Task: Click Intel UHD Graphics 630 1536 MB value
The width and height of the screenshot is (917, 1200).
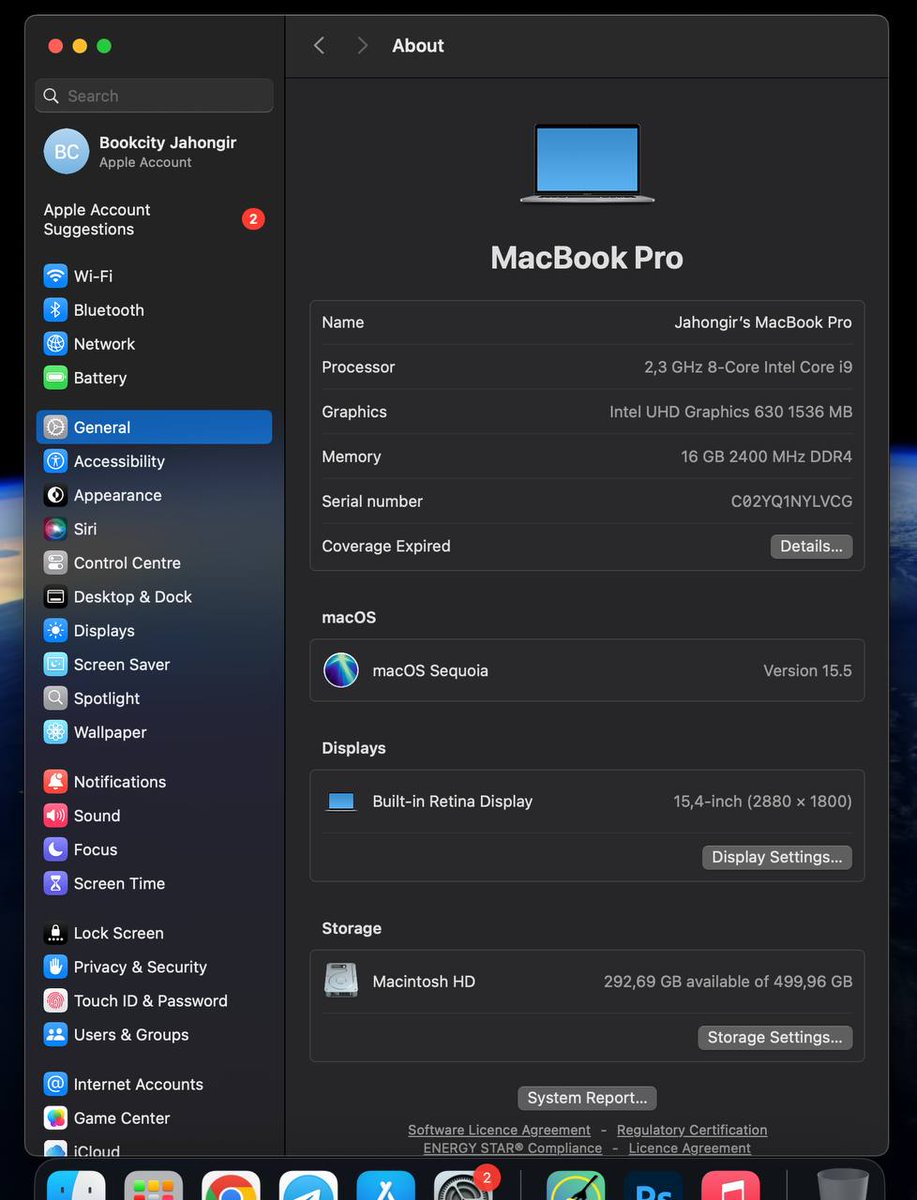Action: pyautogui.click(x=731, y=412)
